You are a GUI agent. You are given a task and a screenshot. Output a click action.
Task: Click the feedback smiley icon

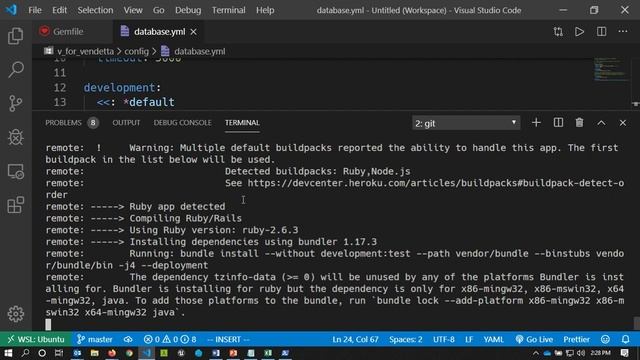(x=605, y=339)
